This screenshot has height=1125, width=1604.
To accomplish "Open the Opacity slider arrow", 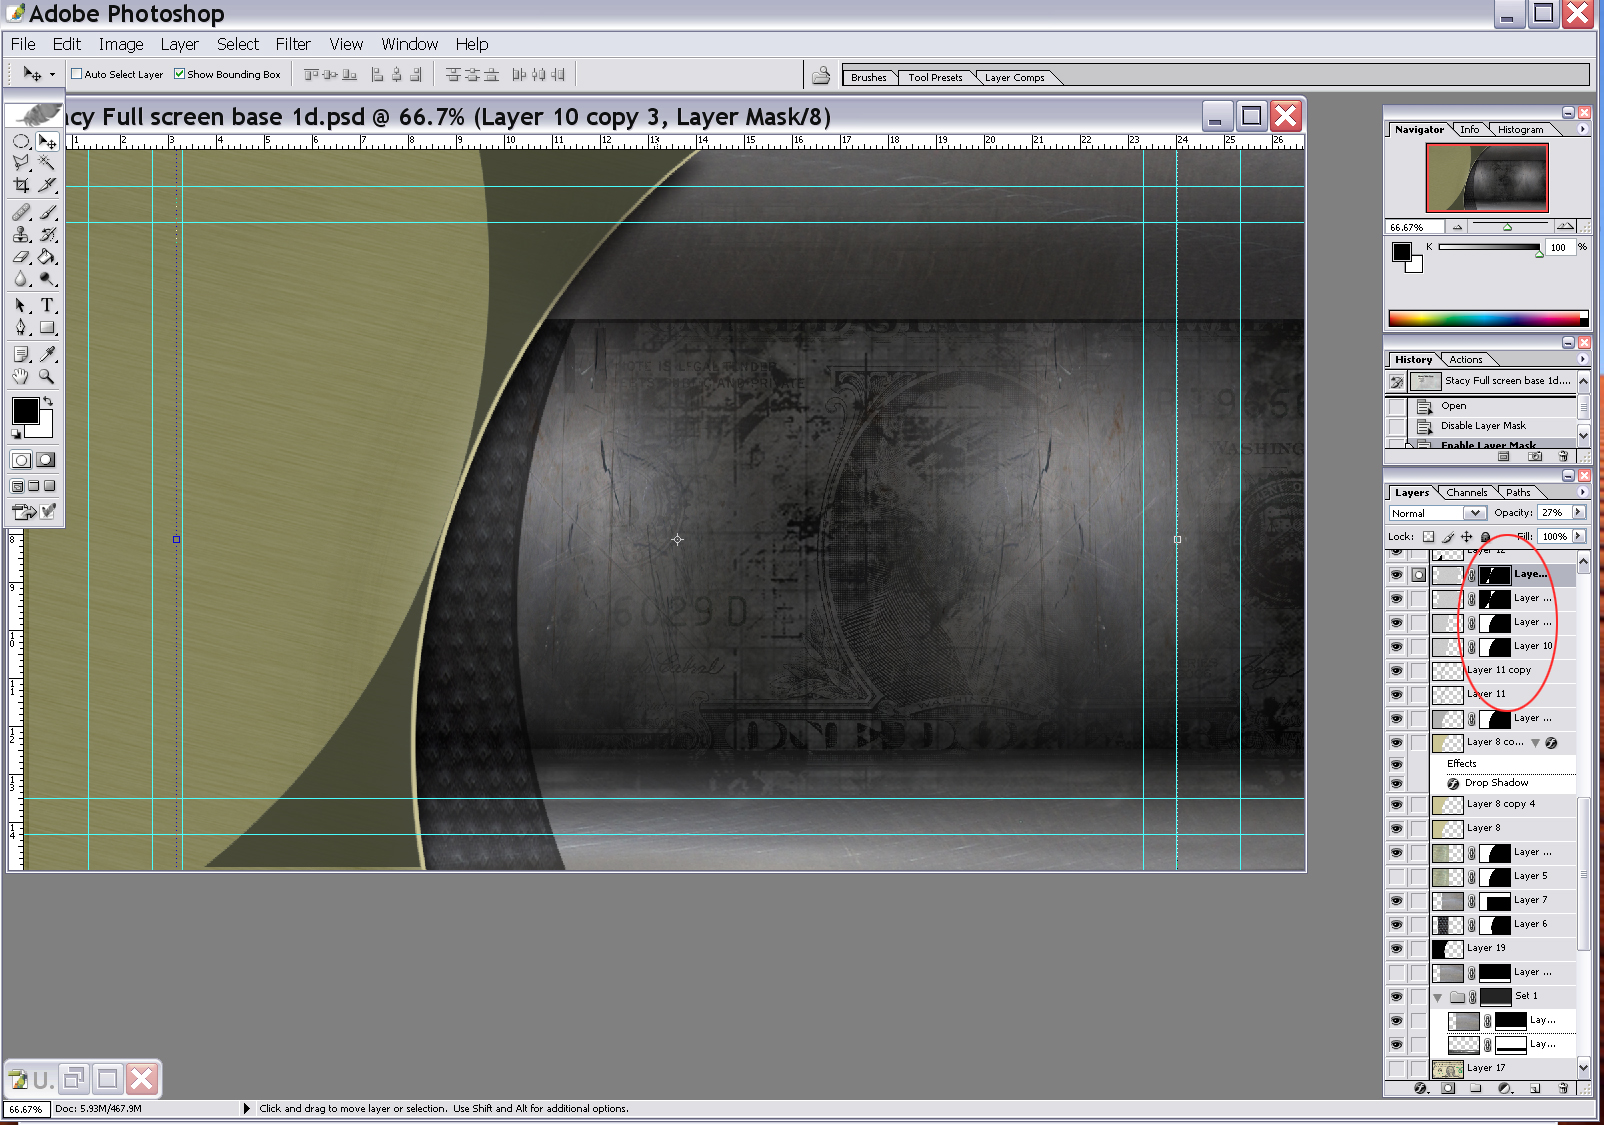I will (x=1579, y=512).
